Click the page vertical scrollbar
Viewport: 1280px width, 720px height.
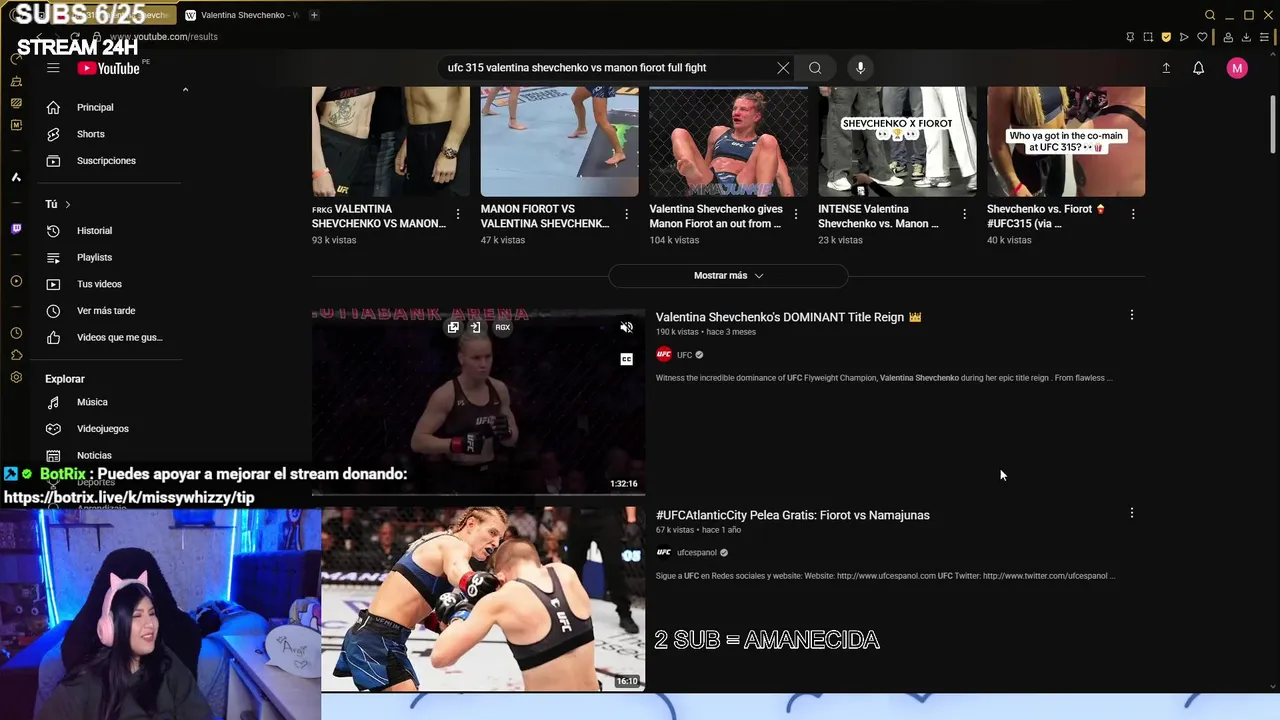[x=1272, y=125]
